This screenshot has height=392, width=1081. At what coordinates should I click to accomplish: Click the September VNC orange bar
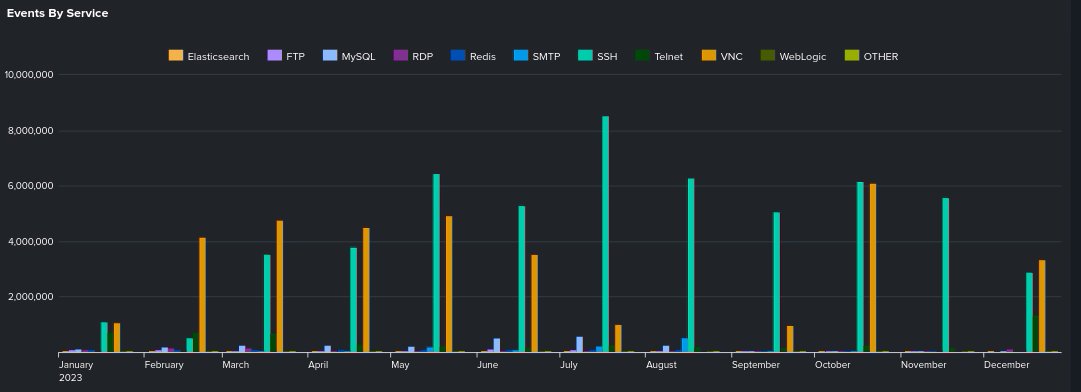[790, 340]
